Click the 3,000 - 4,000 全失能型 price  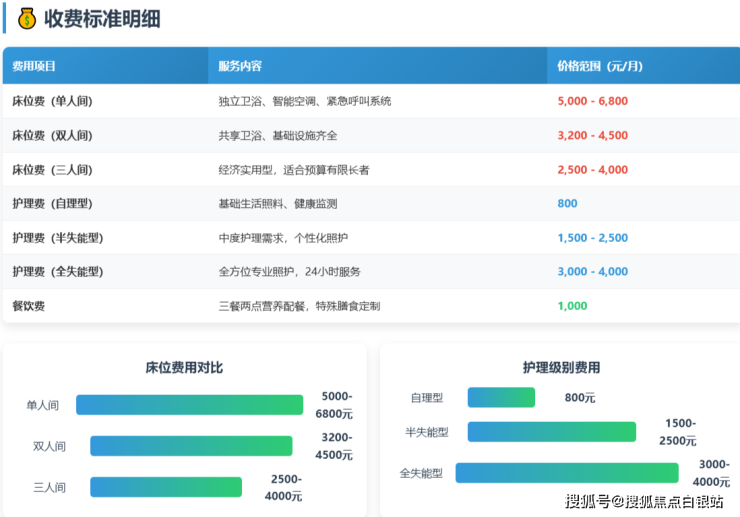click(x=593, y=272)
